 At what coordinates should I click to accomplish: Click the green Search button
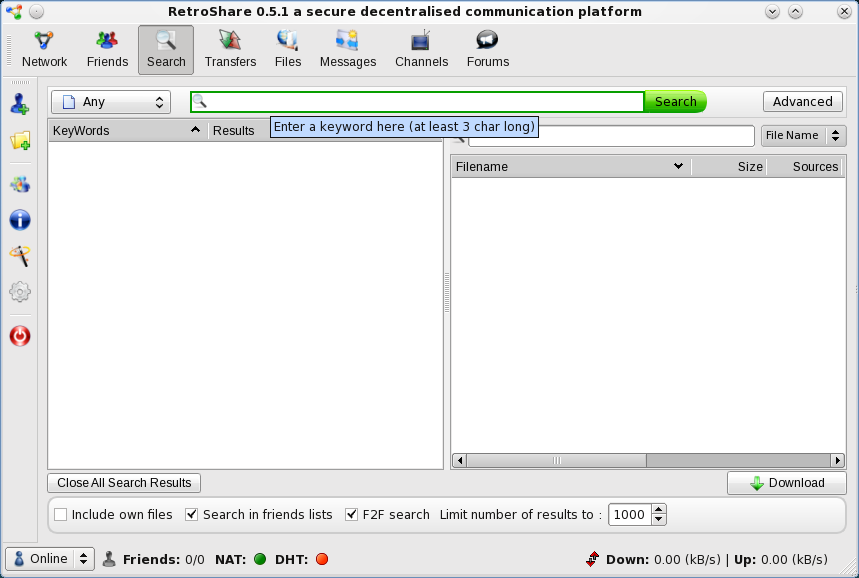point(675,101)
